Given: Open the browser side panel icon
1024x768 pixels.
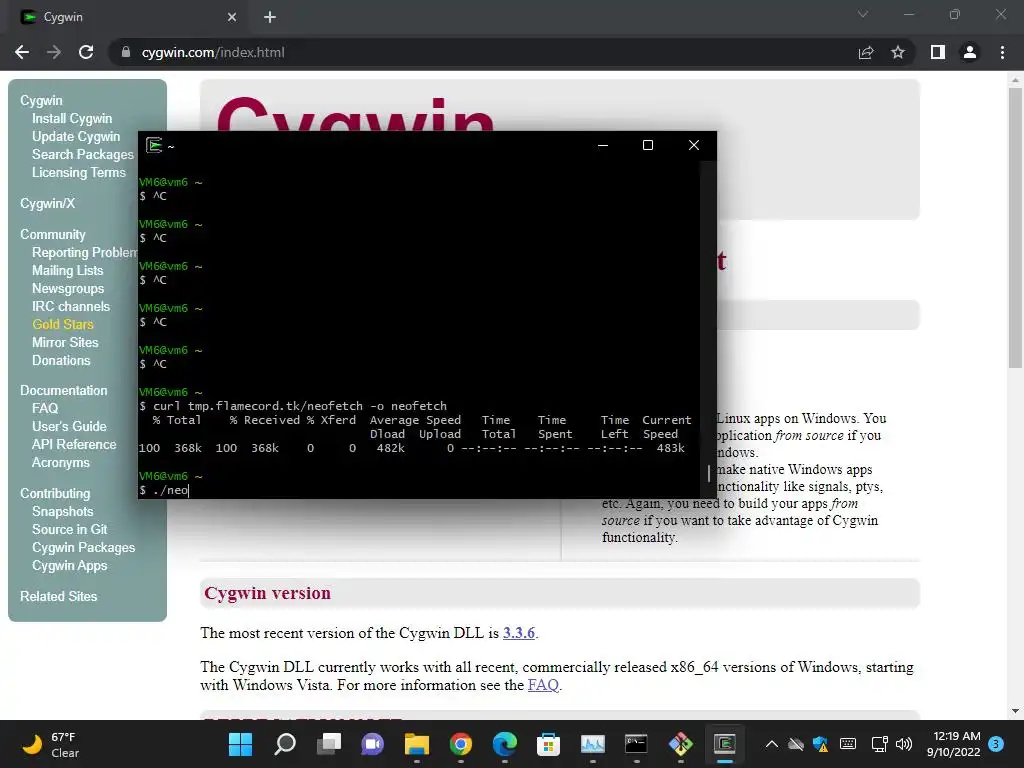Looking at the screenshot, I should click(938, 52).
